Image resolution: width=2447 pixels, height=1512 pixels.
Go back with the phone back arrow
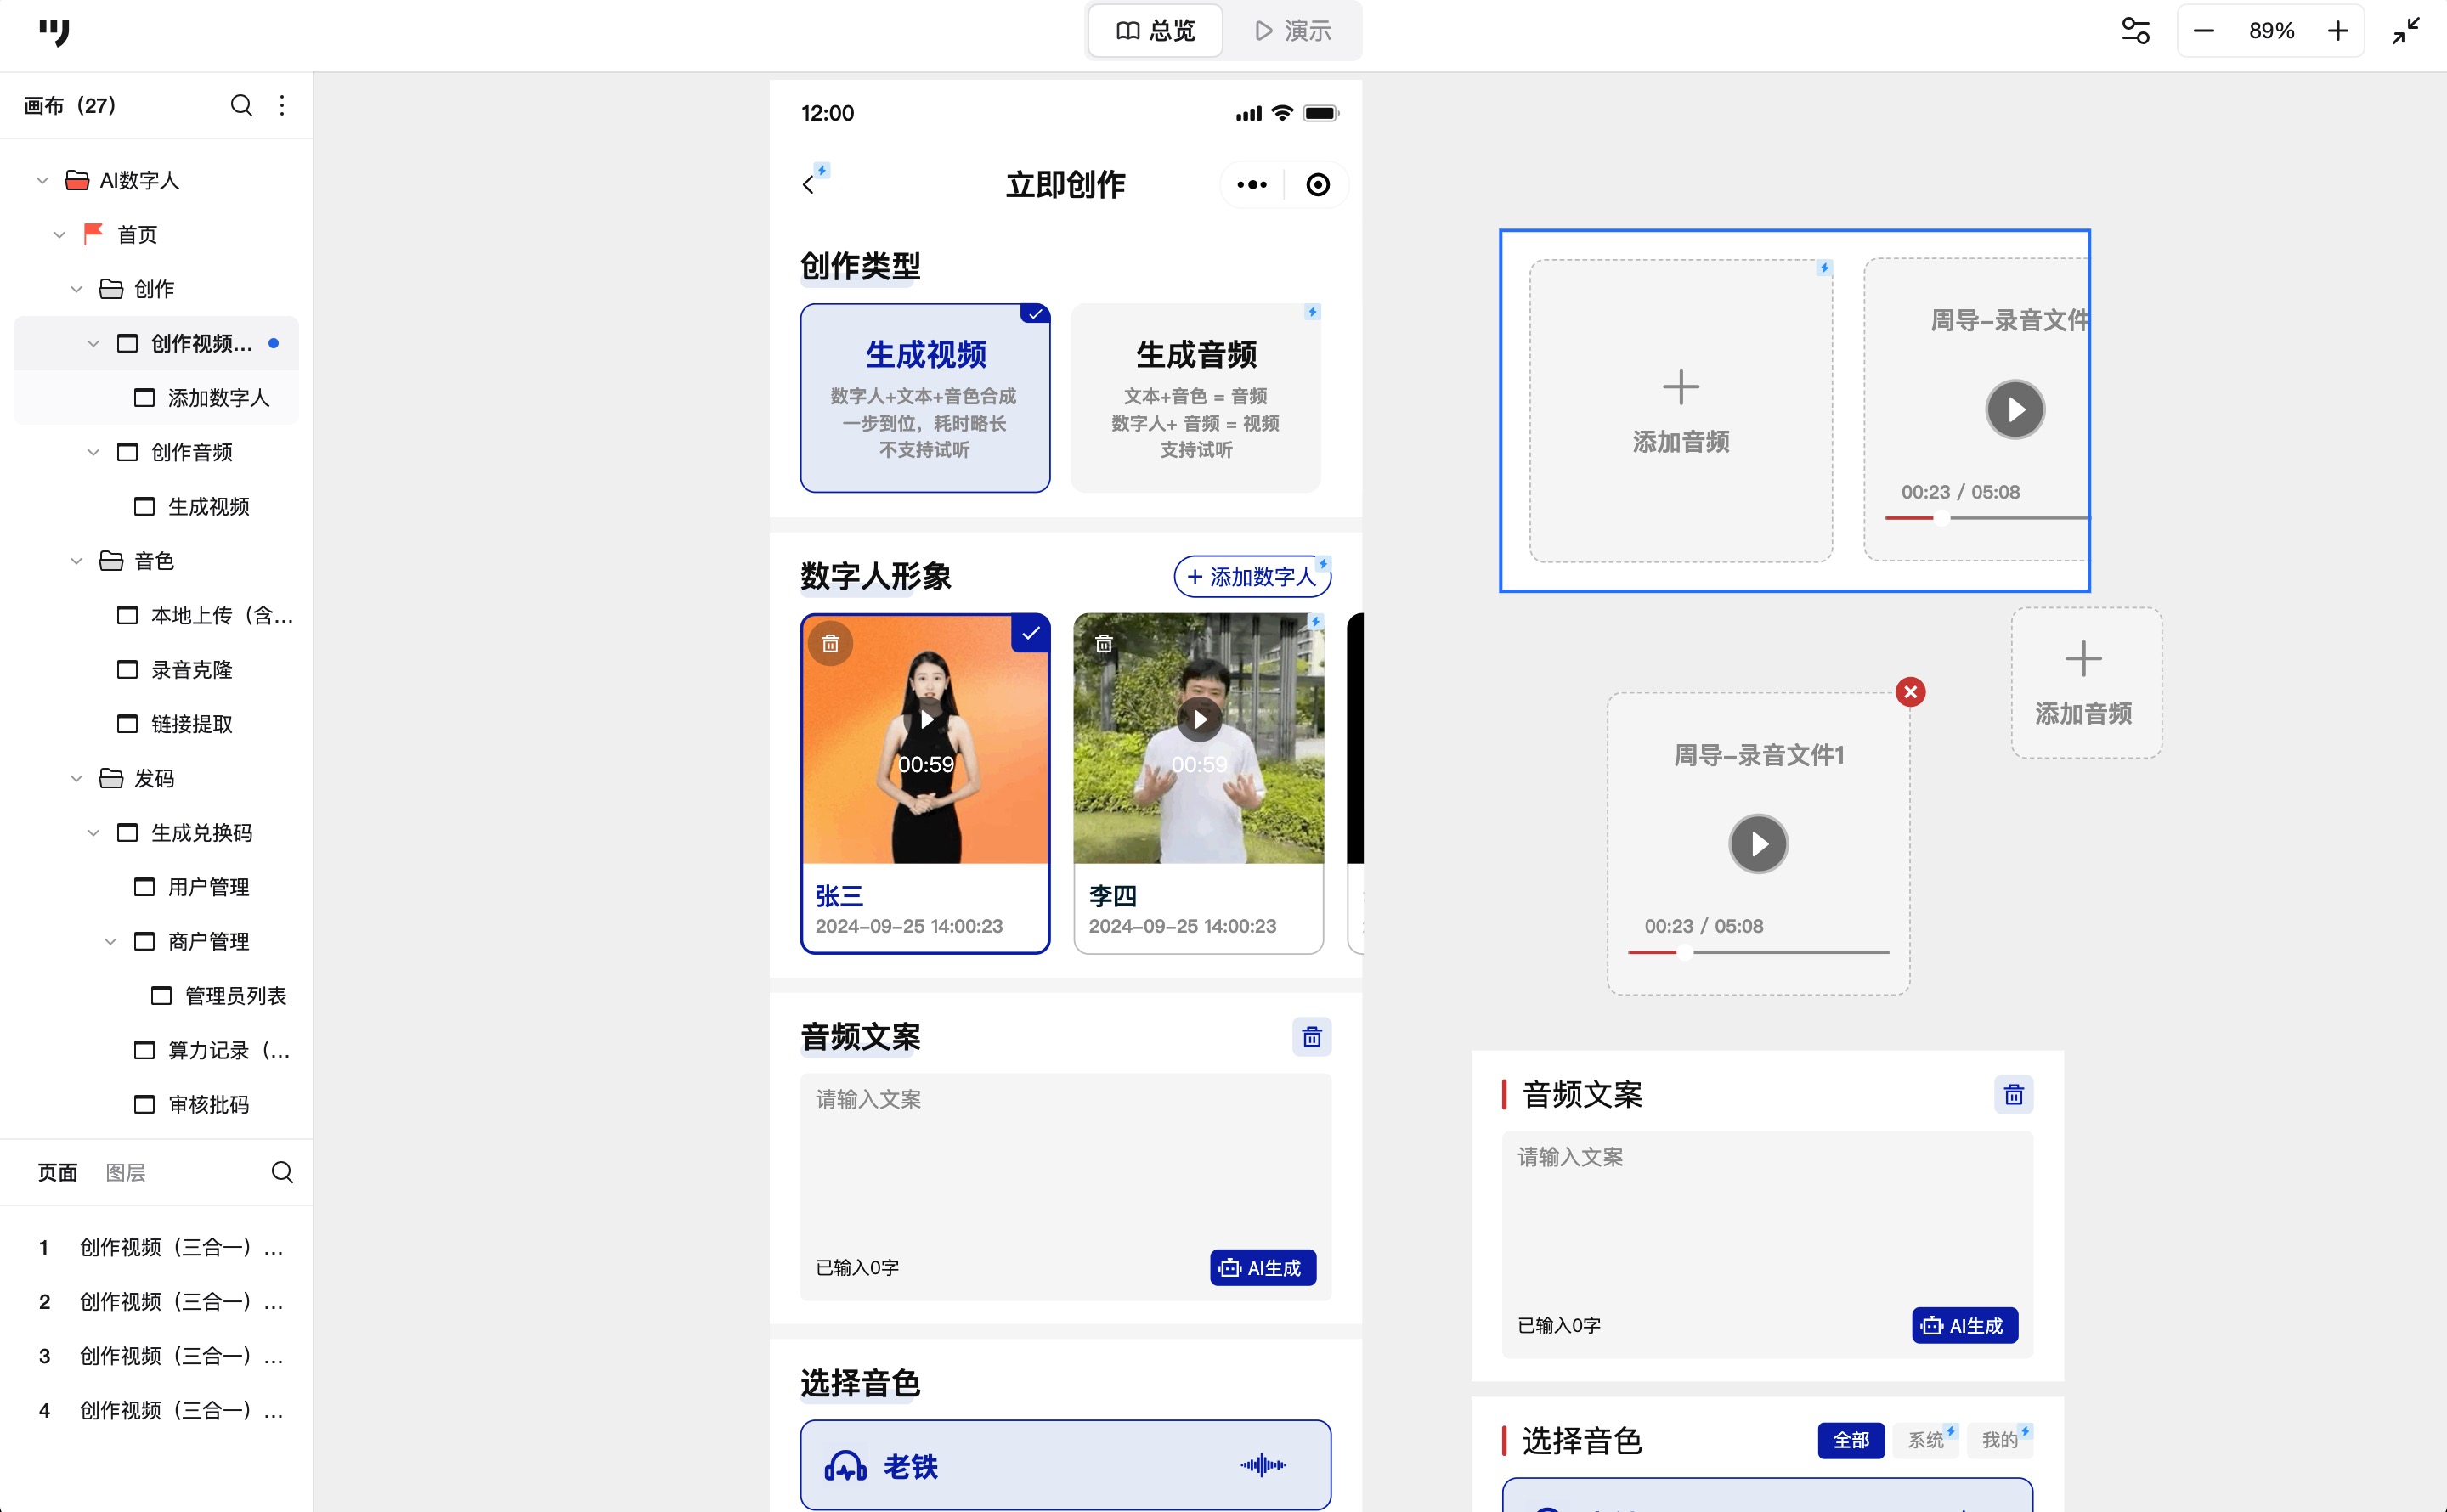[808, 184]
